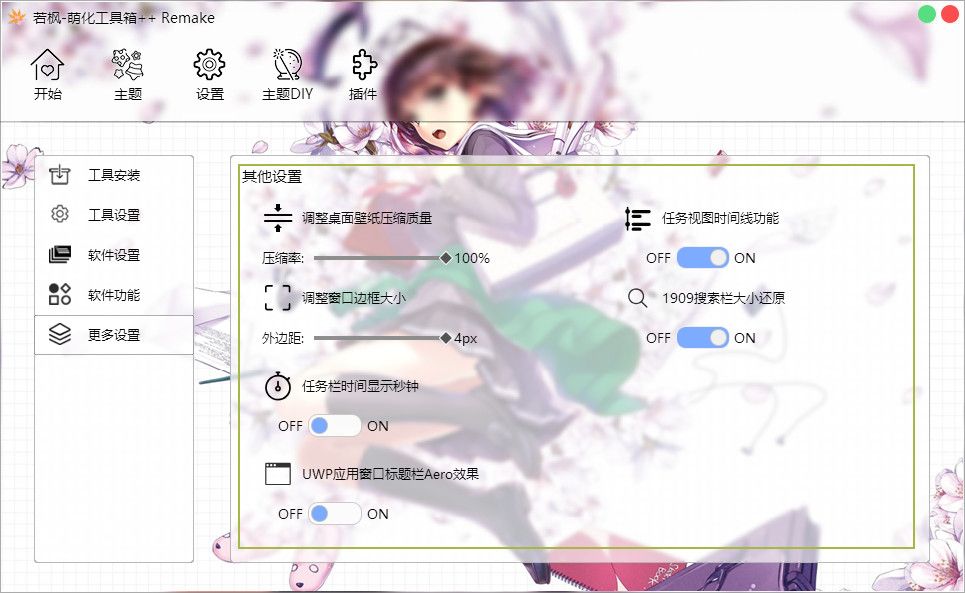
Task: Click the green circle window button
Action: point(927,14)
